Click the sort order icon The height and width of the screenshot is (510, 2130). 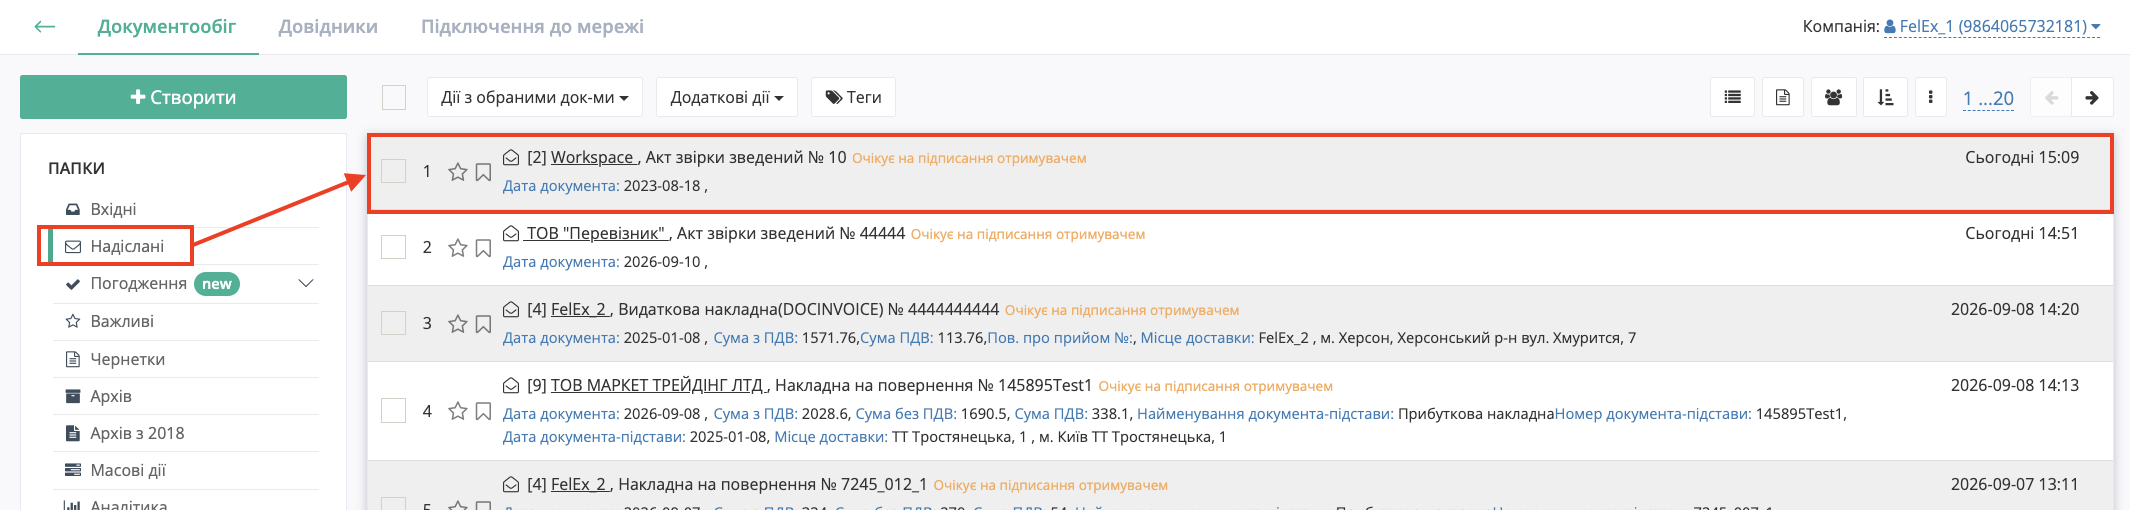[x=1885, y=98]
